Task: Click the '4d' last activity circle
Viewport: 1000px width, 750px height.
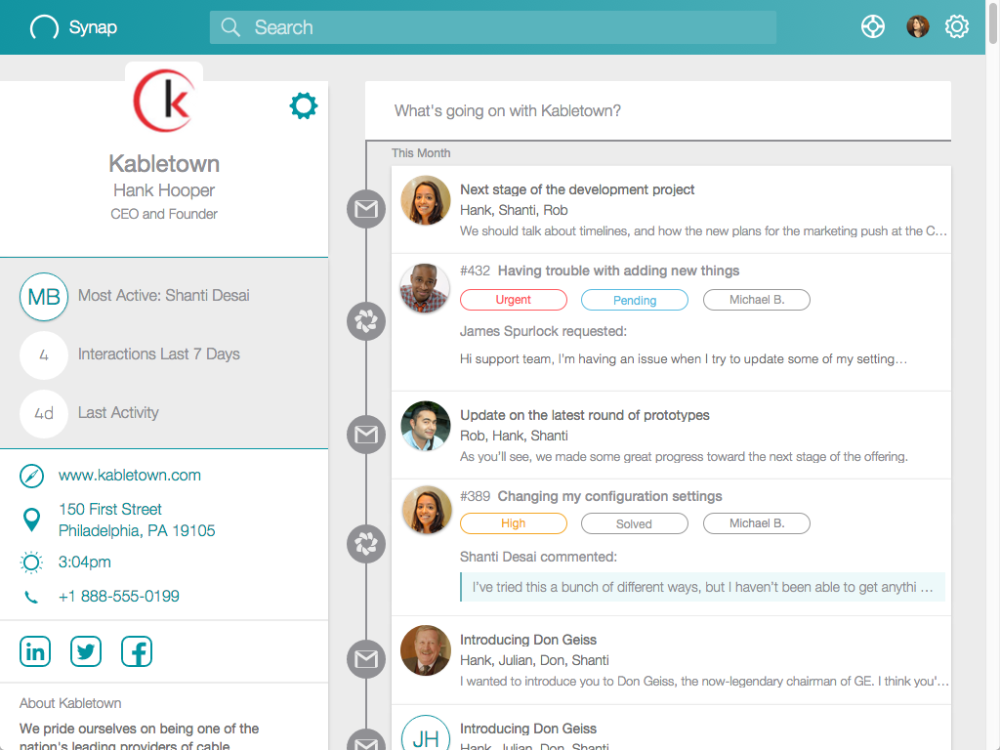Action: (x=44, y=414)
